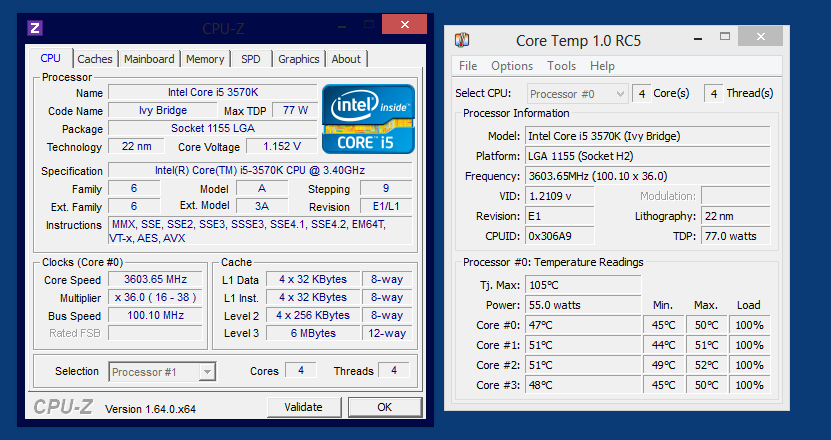This screenshot has height=440, width=831.
Task: Click the TDP value '77.0 watts'
Action: 736,236
